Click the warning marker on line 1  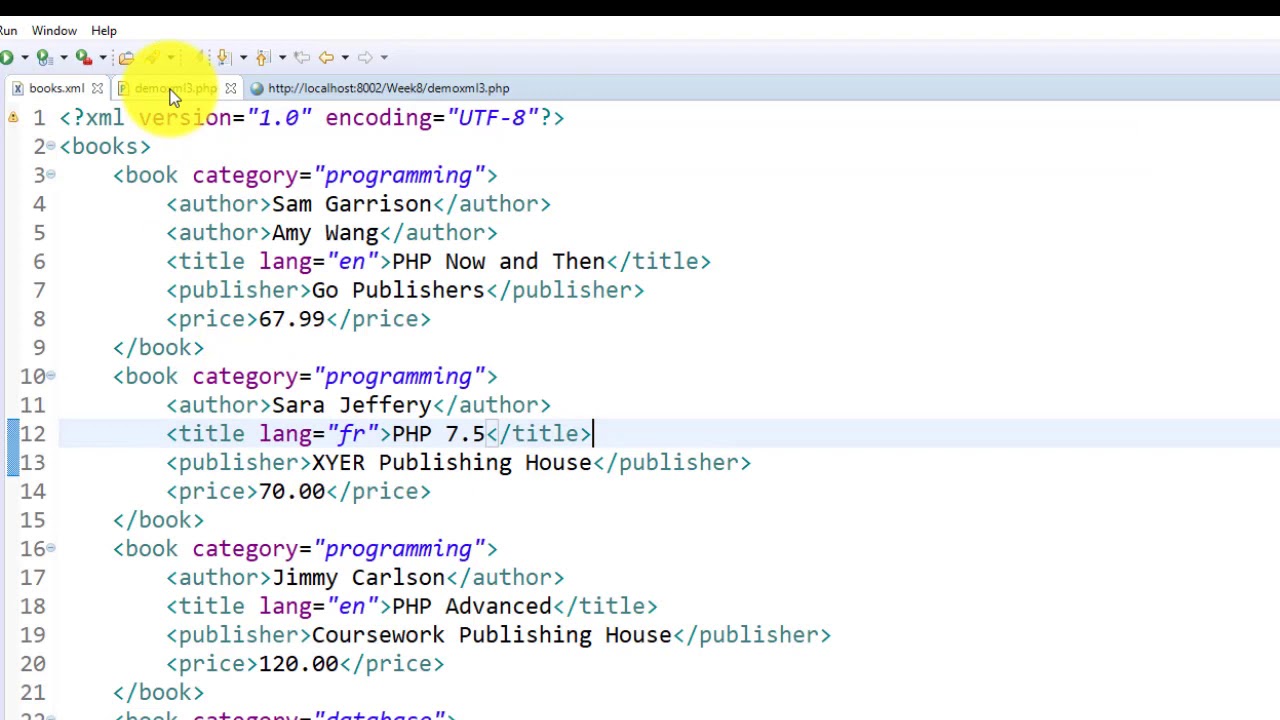click(13, 118)
